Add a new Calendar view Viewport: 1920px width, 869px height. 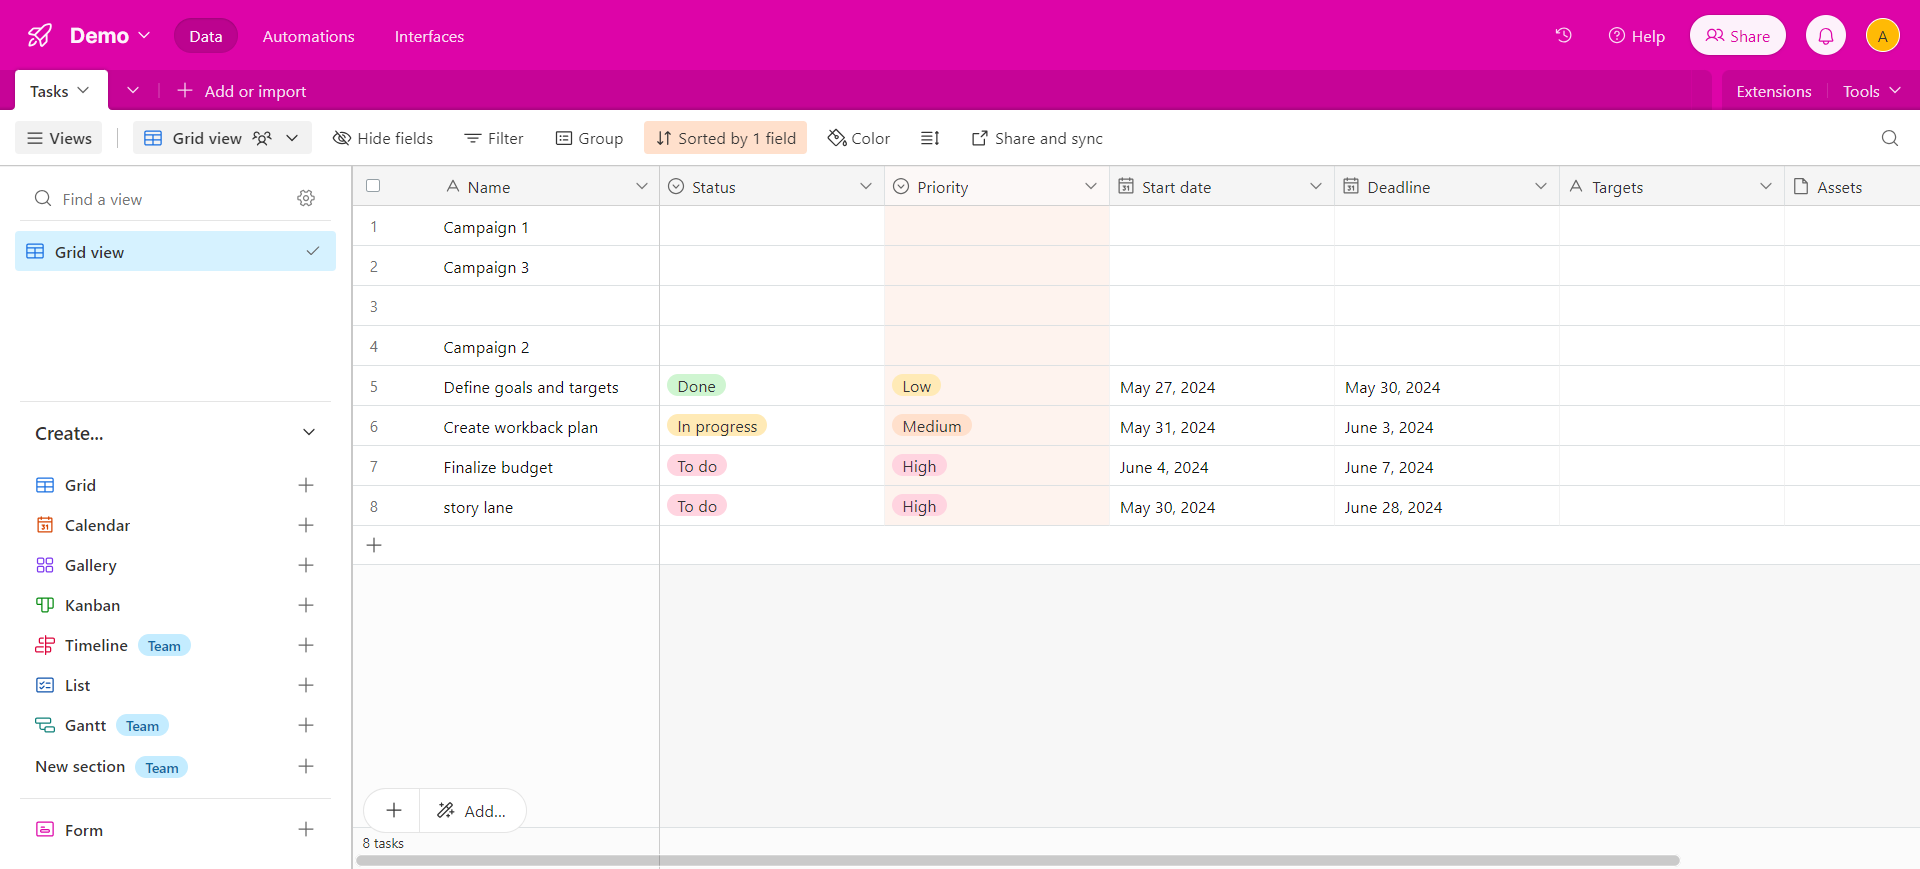tap(306, 525)
